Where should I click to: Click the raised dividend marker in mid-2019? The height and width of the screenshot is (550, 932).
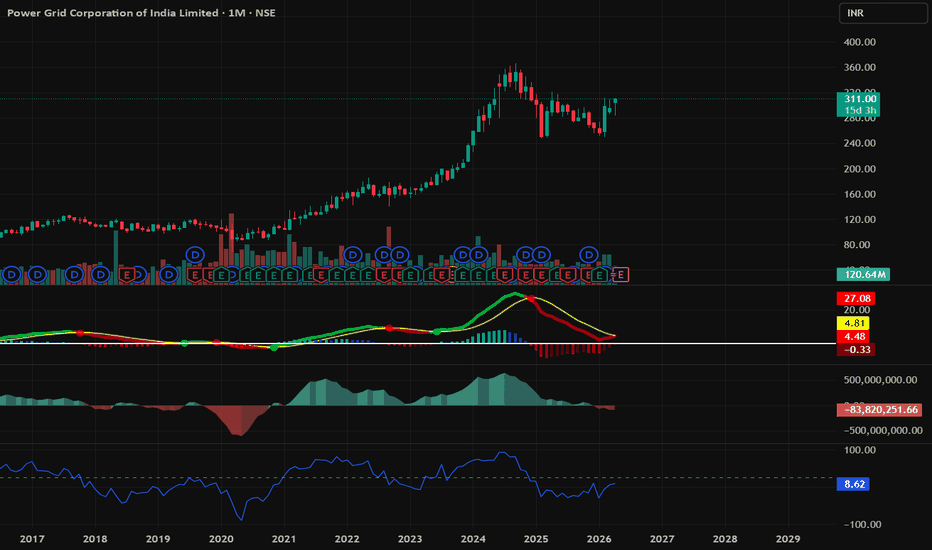click(195, 255)
